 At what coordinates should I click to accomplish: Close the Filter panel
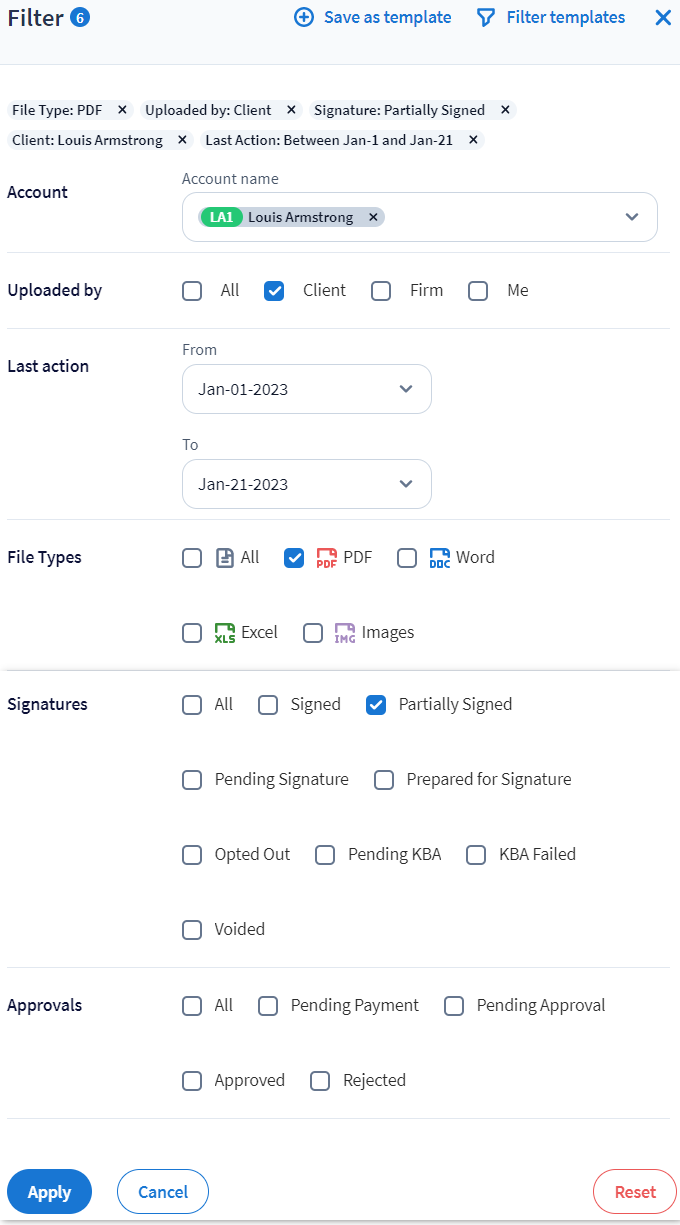coord(662,18)
